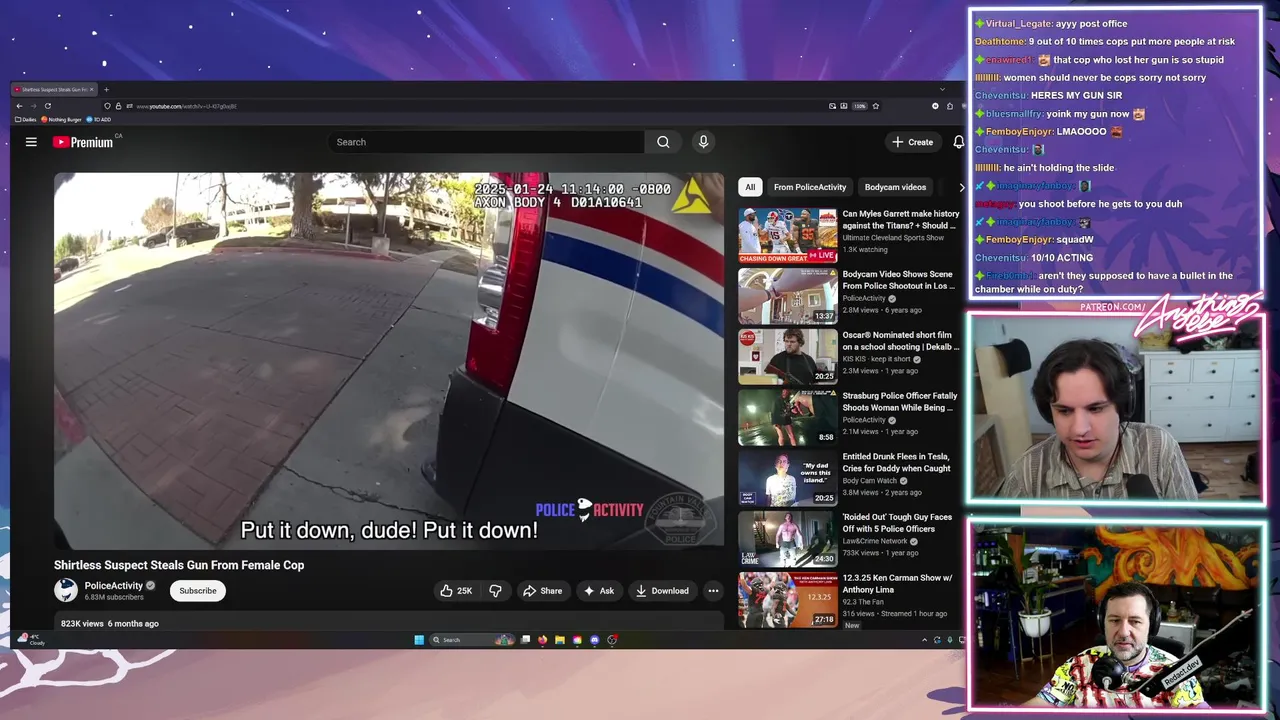Open the Dailies bookmarks folder
Screen dimensions: 1280x720
coord(25,119)
